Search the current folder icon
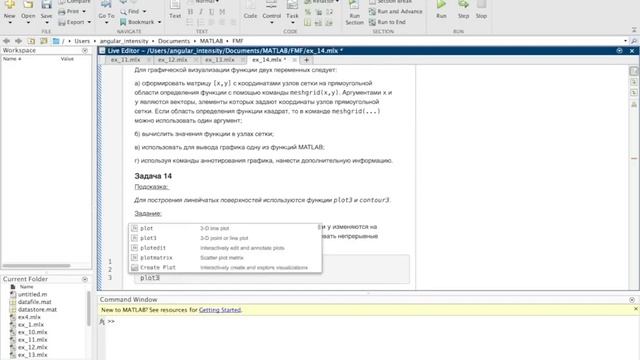 tap(634, 41)
